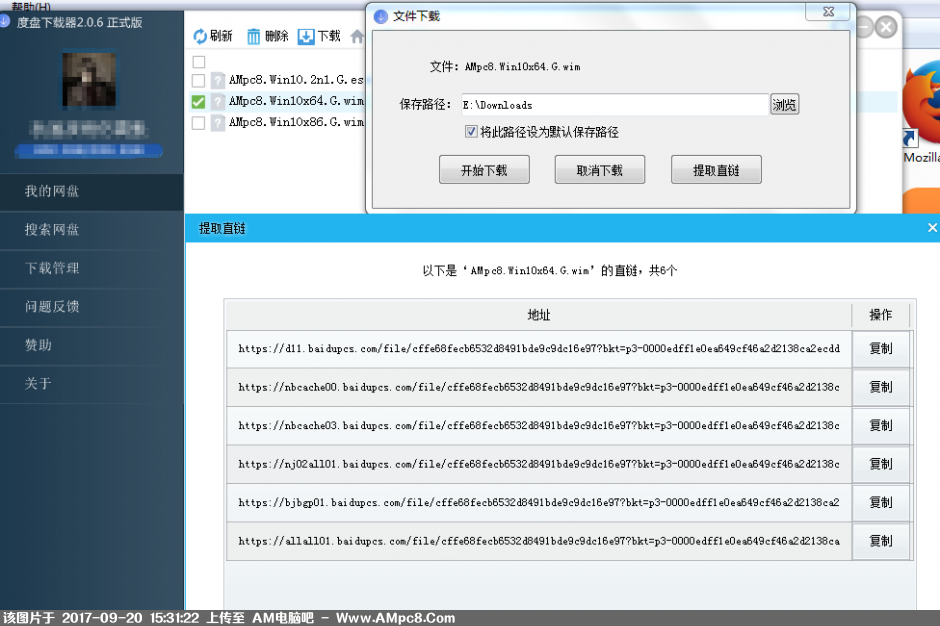Screen dimensions: 940x626
Task: Click the save path input field
Action: (x=615, y=105)
